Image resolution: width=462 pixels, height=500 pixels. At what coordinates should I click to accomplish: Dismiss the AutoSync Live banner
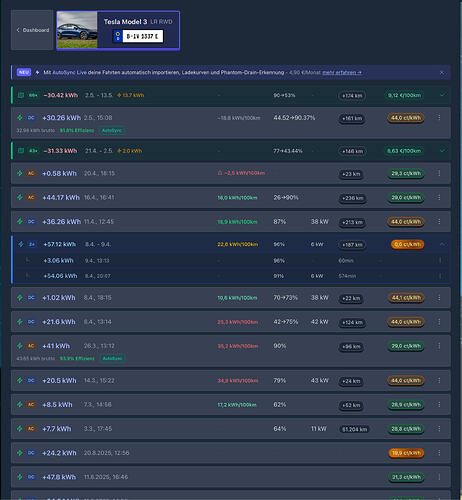pos(442,72)
